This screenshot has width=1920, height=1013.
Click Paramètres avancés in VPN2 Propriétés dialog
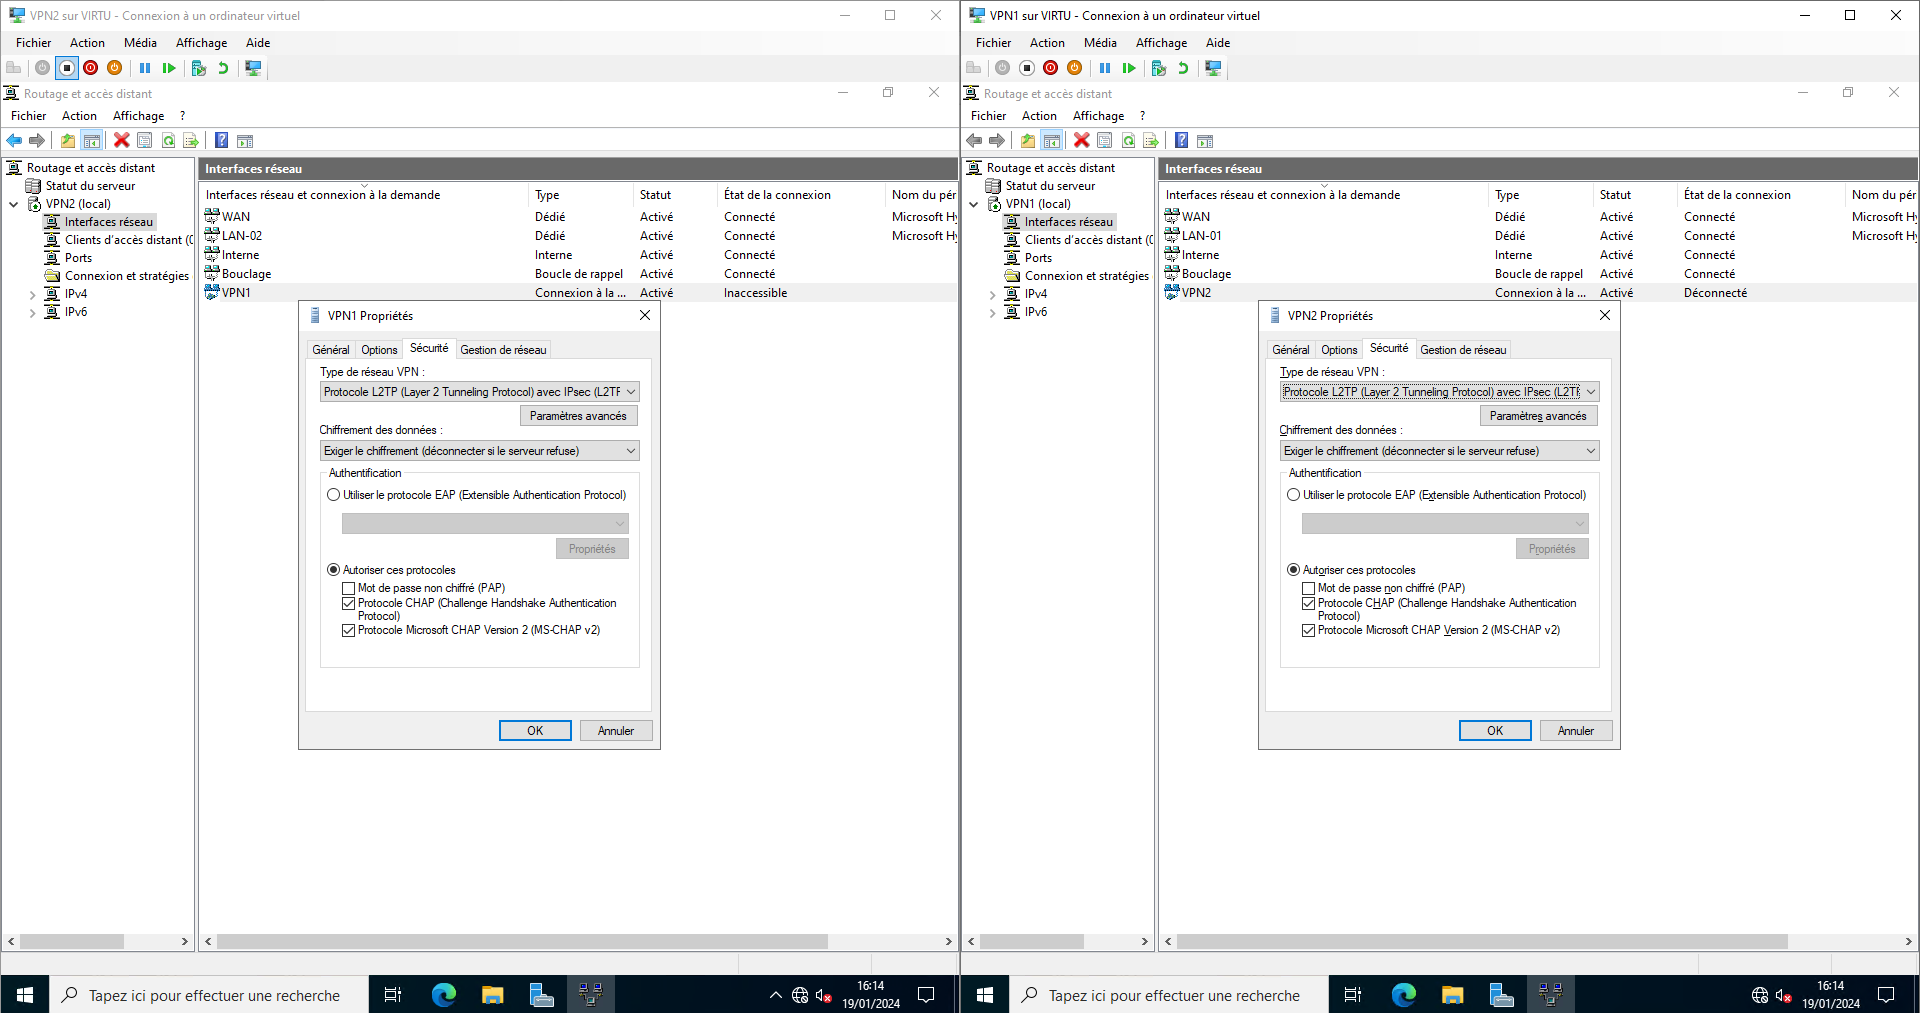click(x=1537, y=416)
